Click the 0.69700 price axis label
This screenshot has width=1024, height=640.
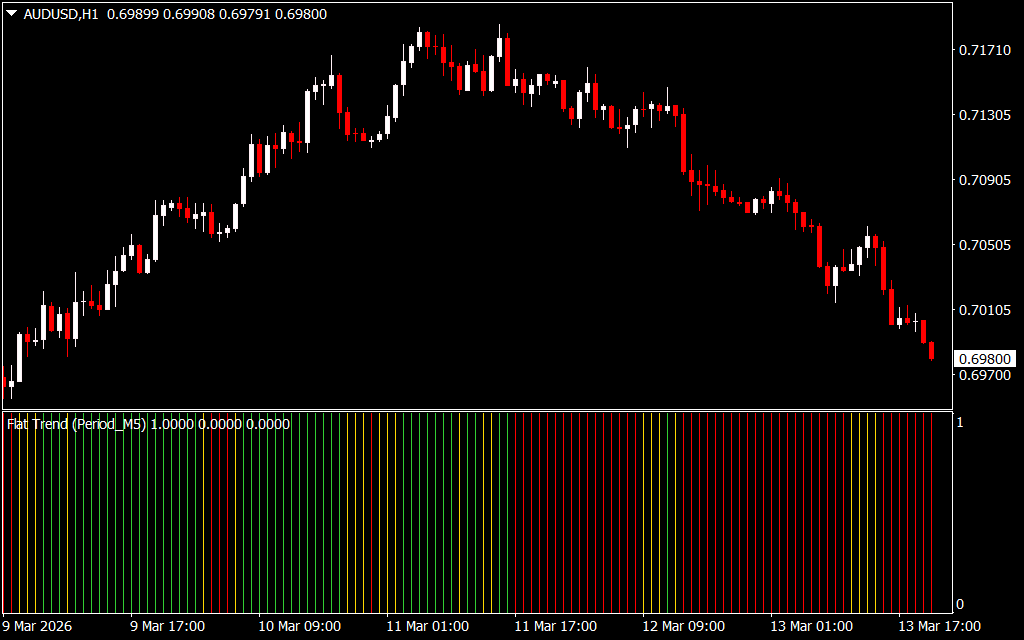coord(982,375)
